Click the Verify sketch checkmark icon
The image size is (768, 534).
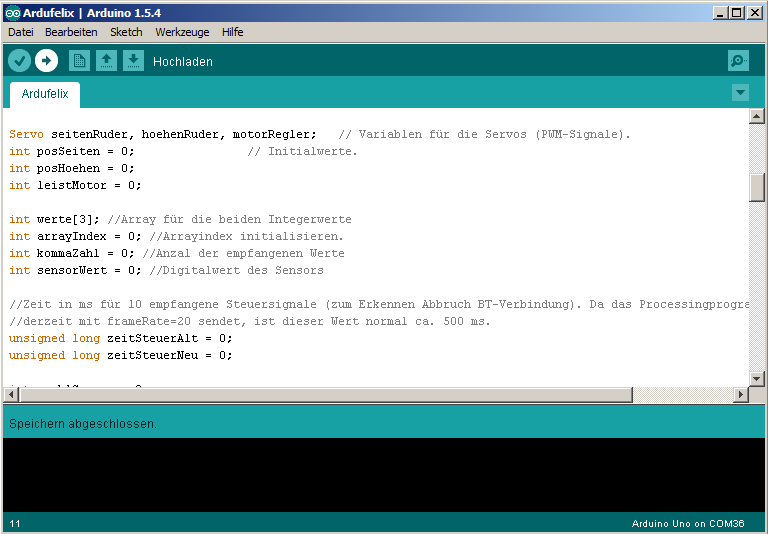[19, 61]
